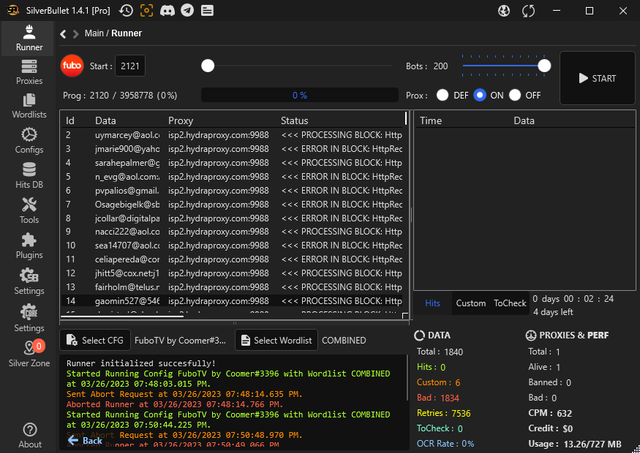
Task: Set proxy mode to DEF
Action: [x=442, y=95]
